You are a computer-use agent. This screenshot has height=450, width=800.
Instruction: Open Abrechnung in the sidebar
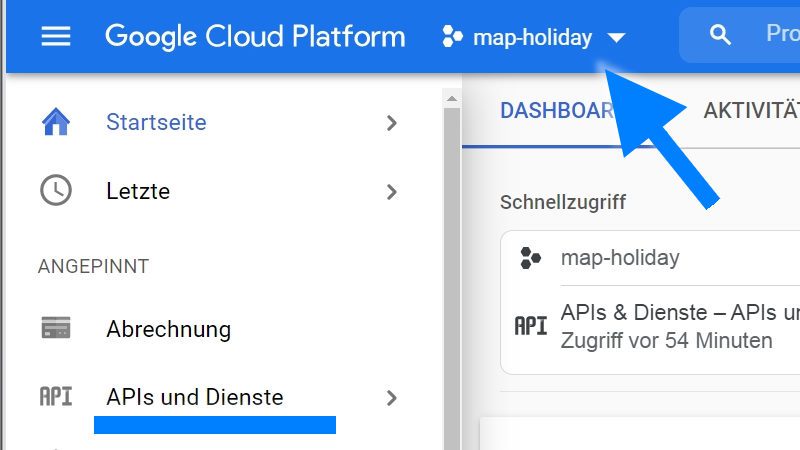168,329
